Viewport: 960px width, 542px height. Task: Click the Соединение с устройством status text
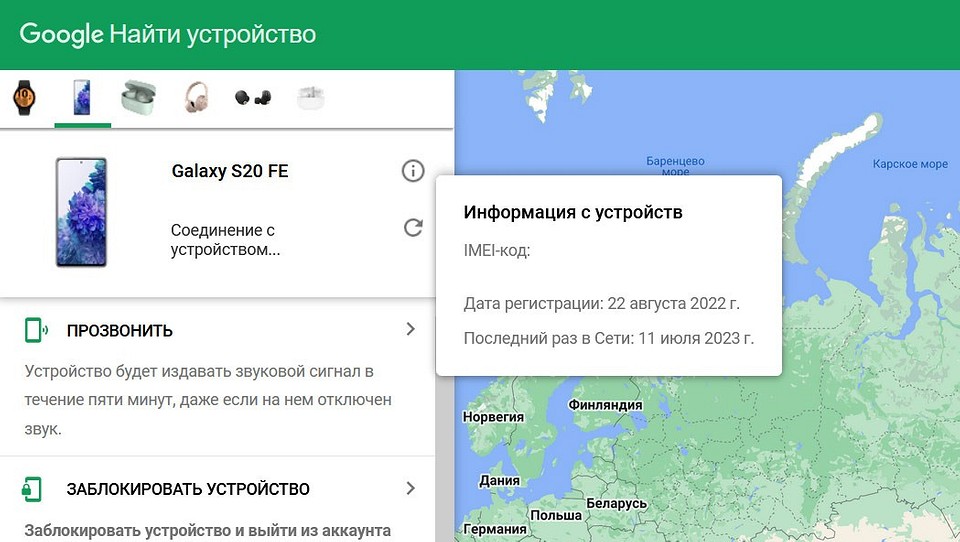click(225, 240)
